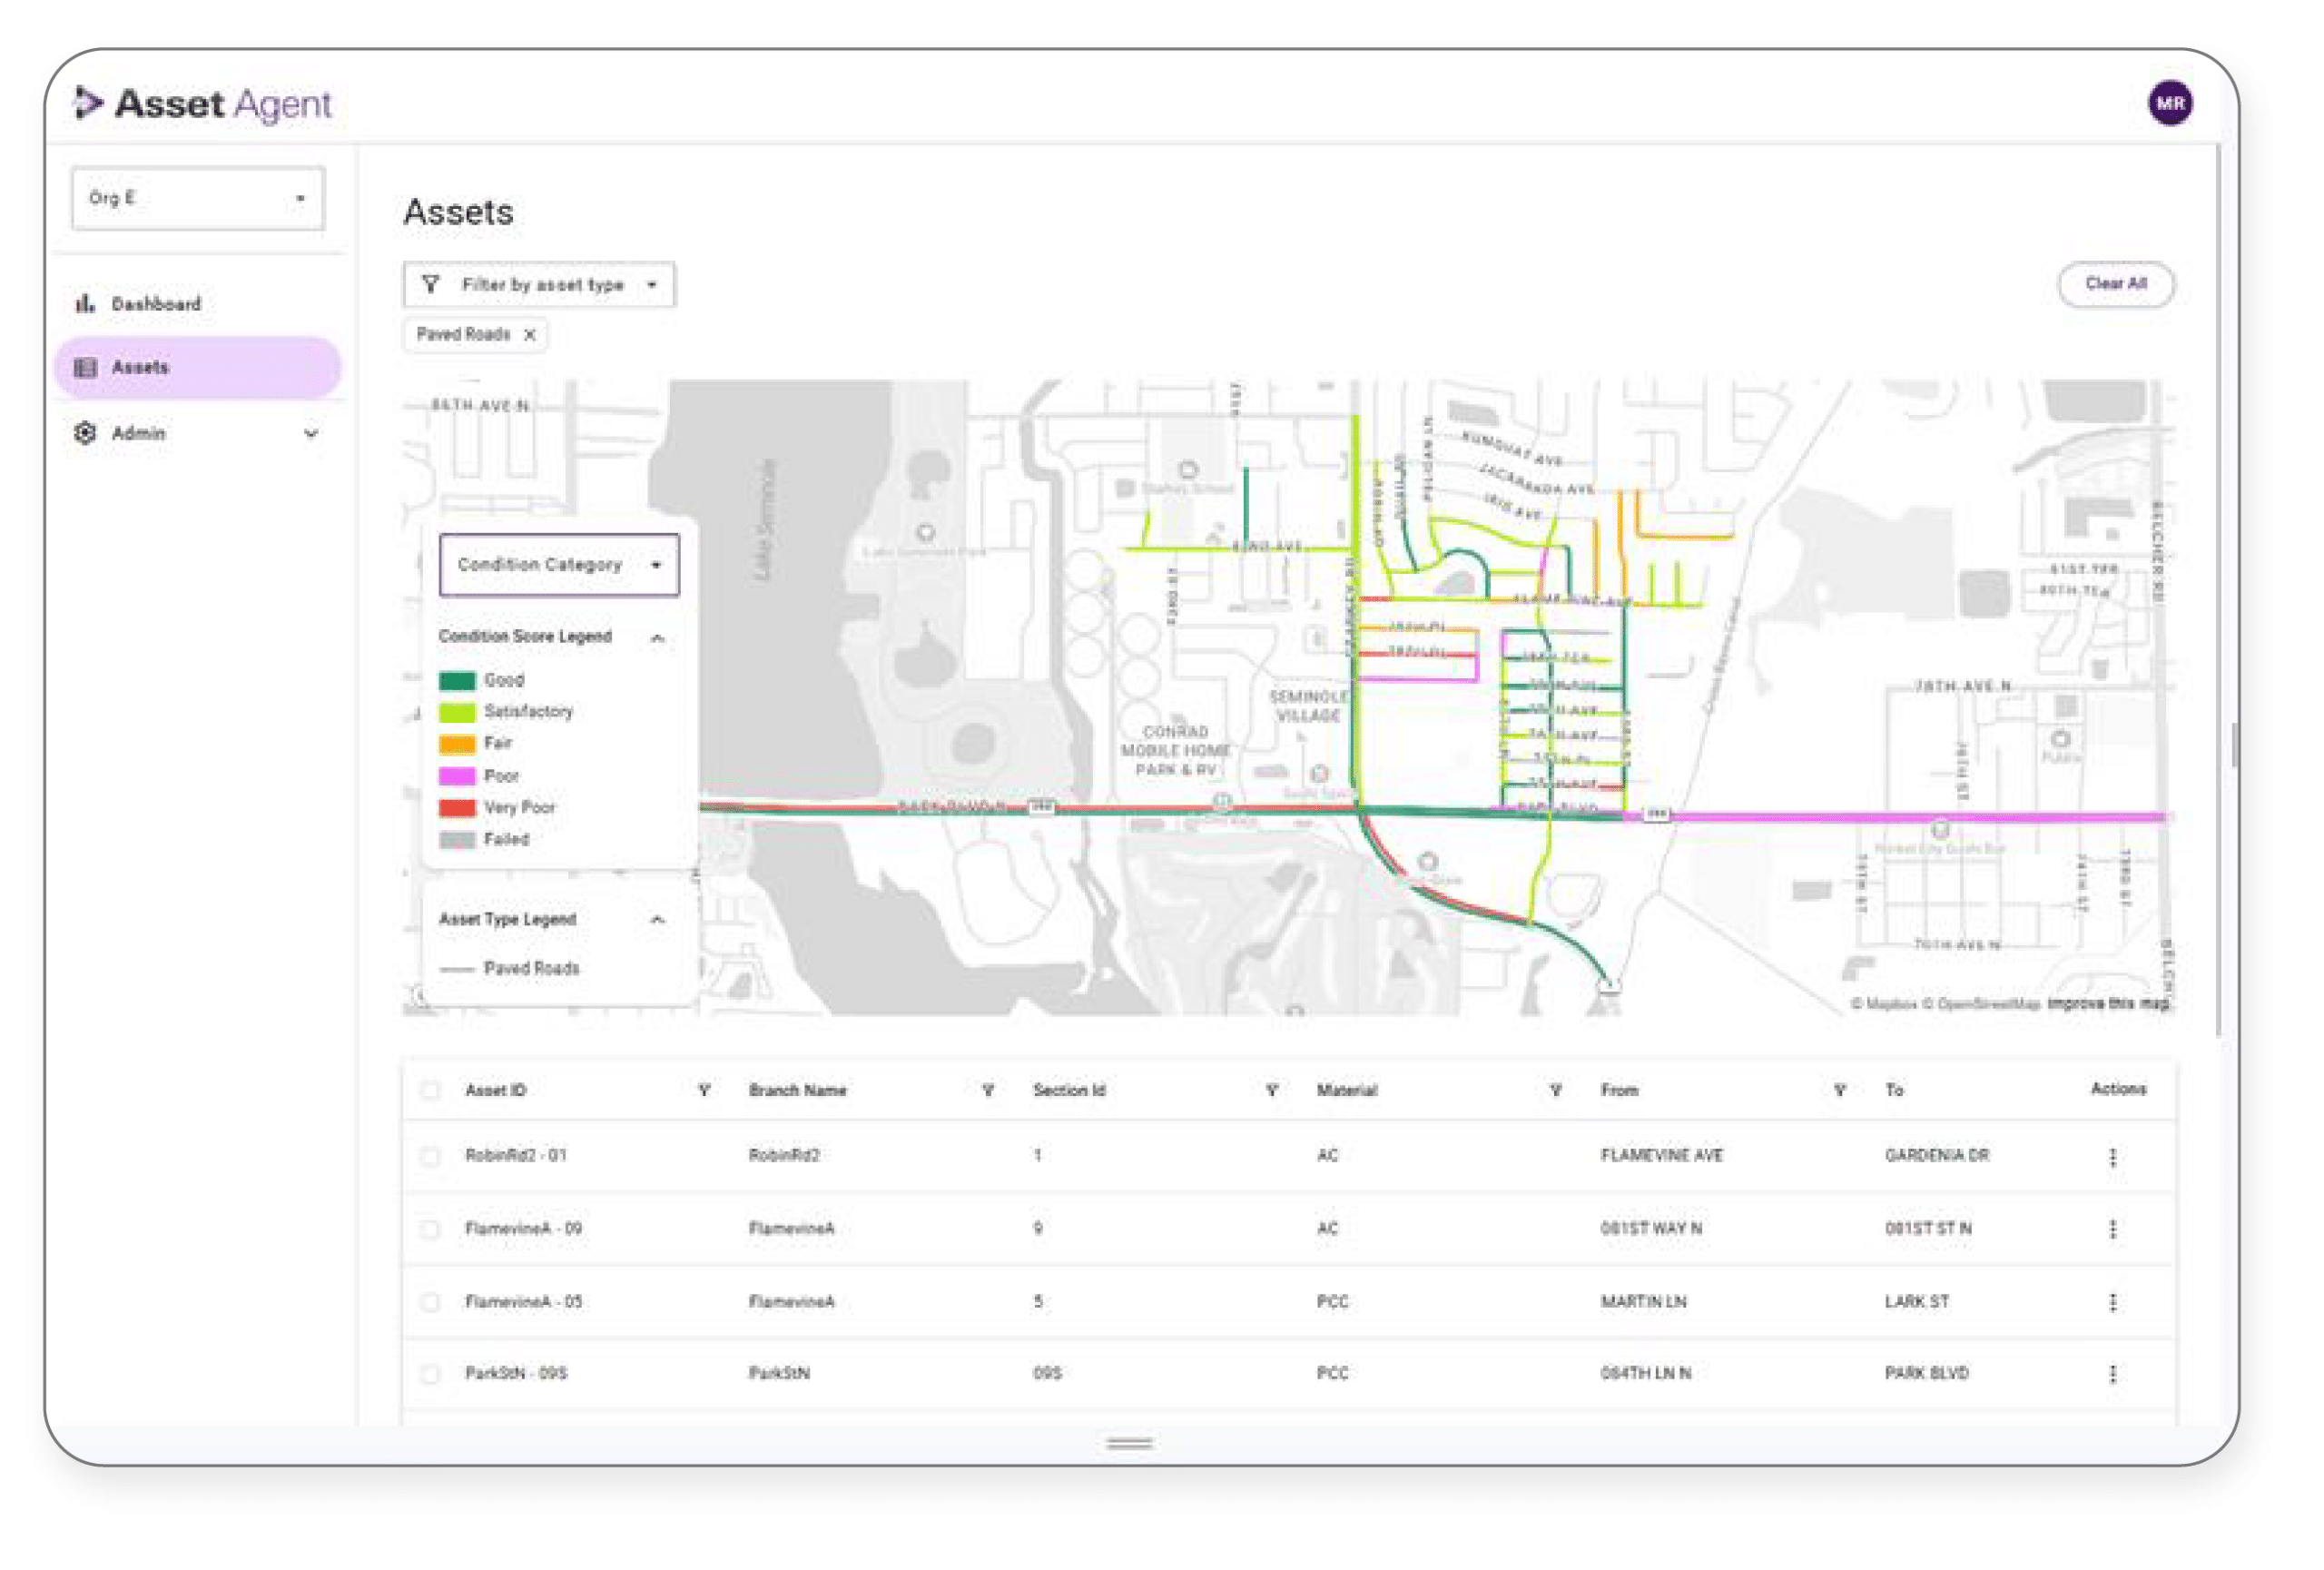Click the Poor pink legend swatch

pos(457,776)
